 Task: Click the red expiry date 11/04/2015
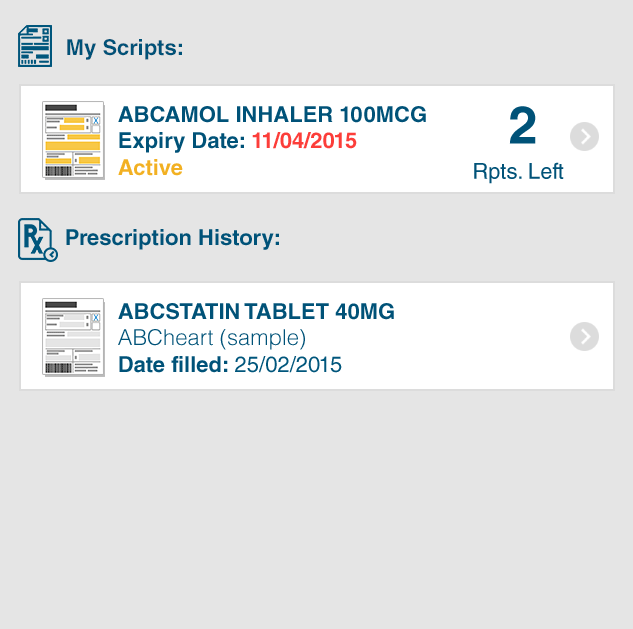click(x=304, y=141)
